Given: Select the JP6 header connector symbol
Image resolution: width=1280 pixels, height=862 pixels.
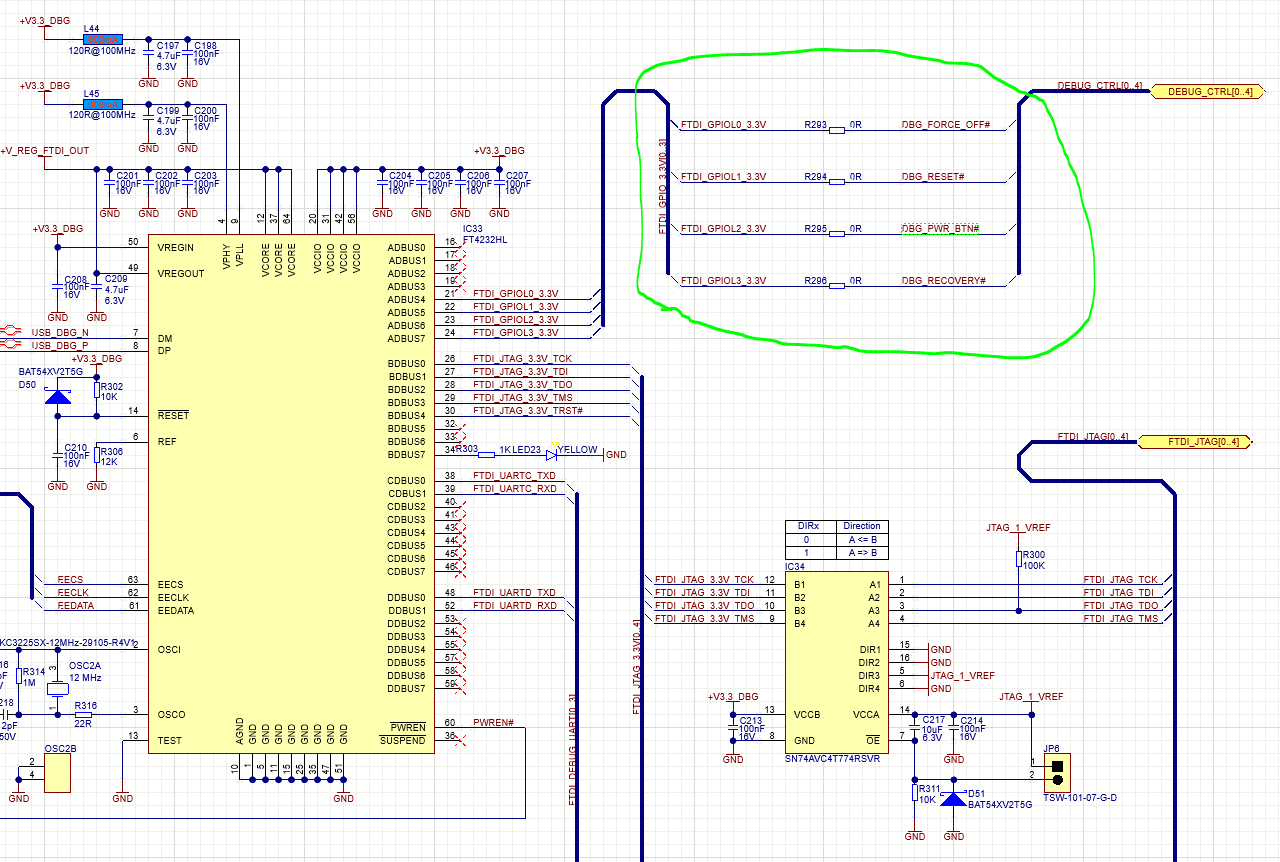Looking at the screenshot, I should pyautogui.click(x=1057, y=770).
